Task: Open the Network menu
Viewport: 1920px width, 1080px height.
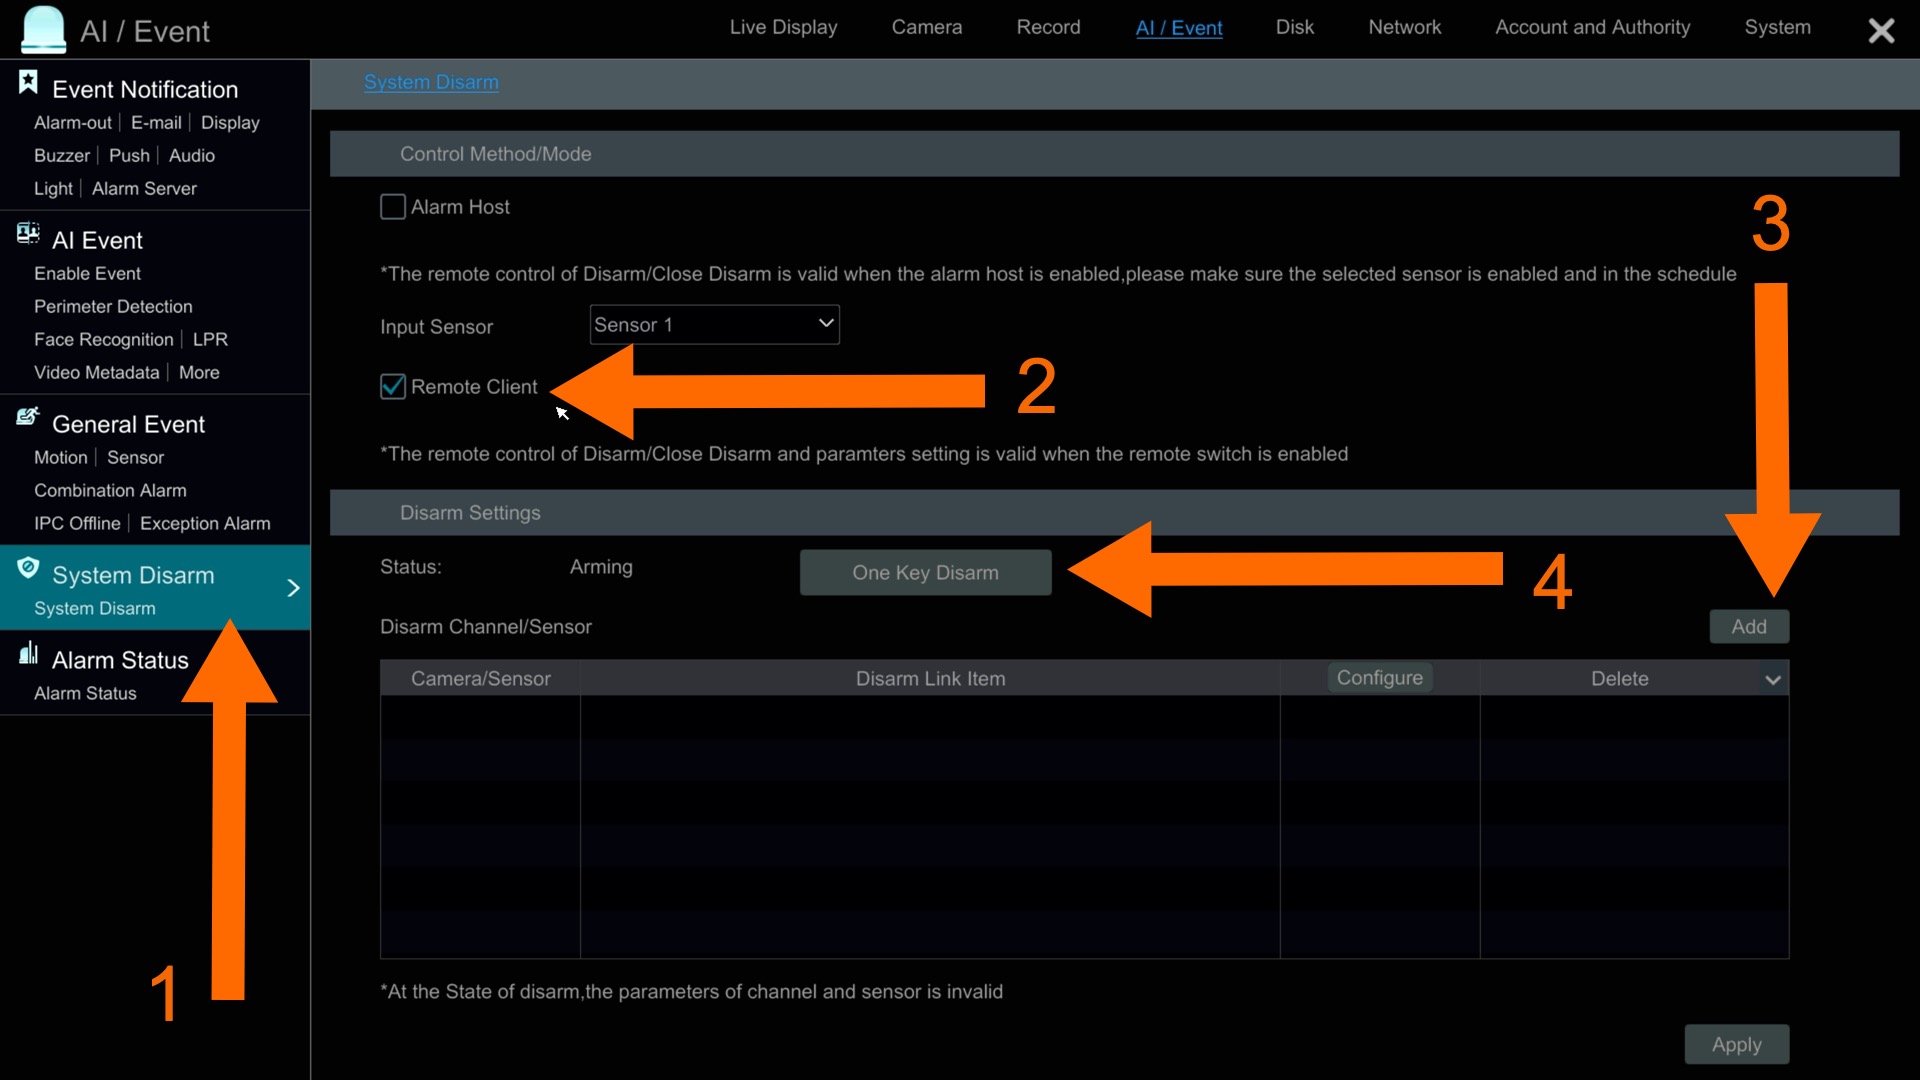Action: pos(1404,28)
